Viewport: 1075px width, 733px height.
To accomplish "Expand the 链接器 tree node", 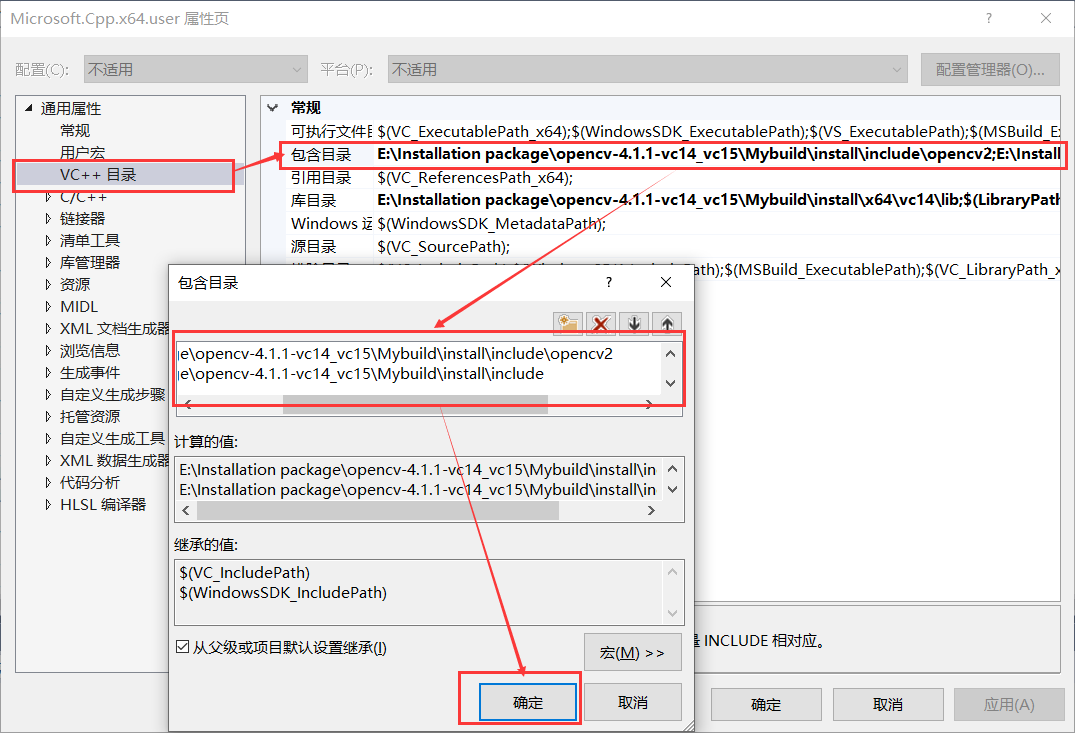I will (x=47, y=218).
